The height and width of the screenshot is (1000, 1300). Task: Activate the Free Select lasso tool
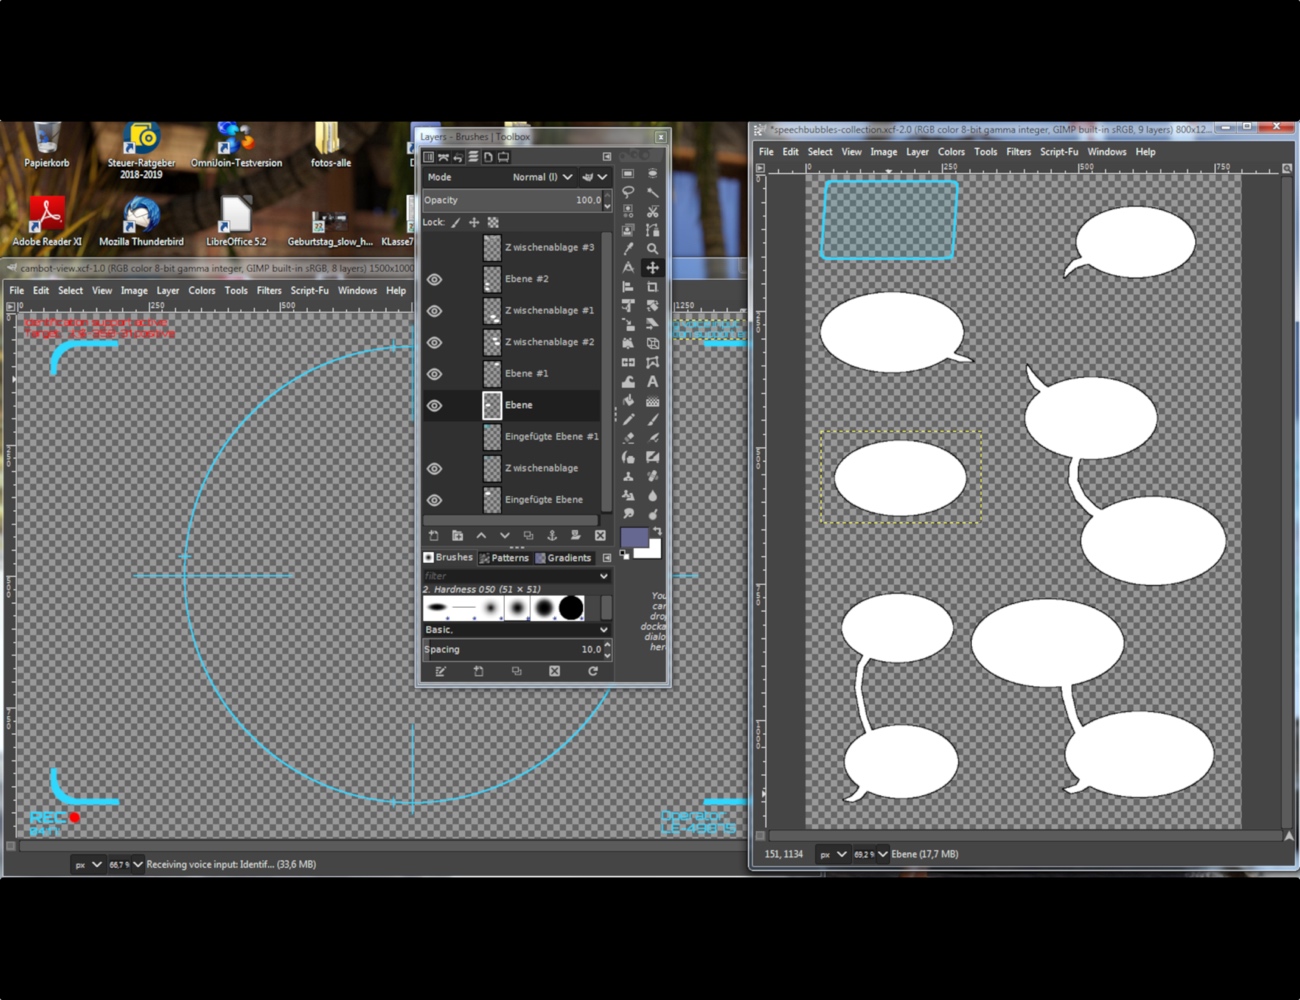[x=628, y=192]
